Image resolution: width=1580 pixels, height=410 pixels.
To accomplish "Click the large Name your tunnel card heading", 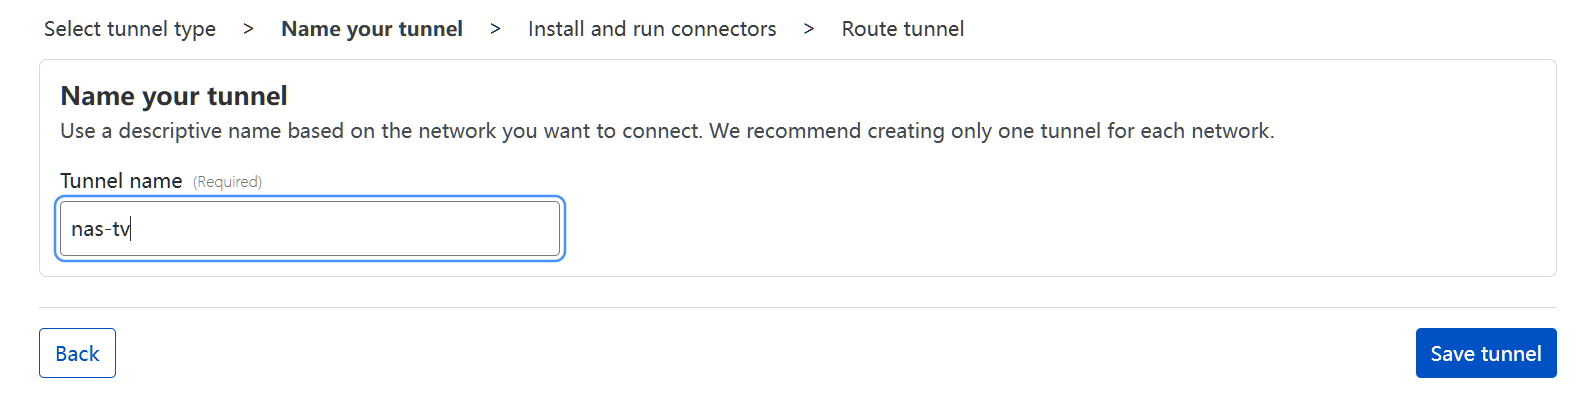I will (174, 96).
